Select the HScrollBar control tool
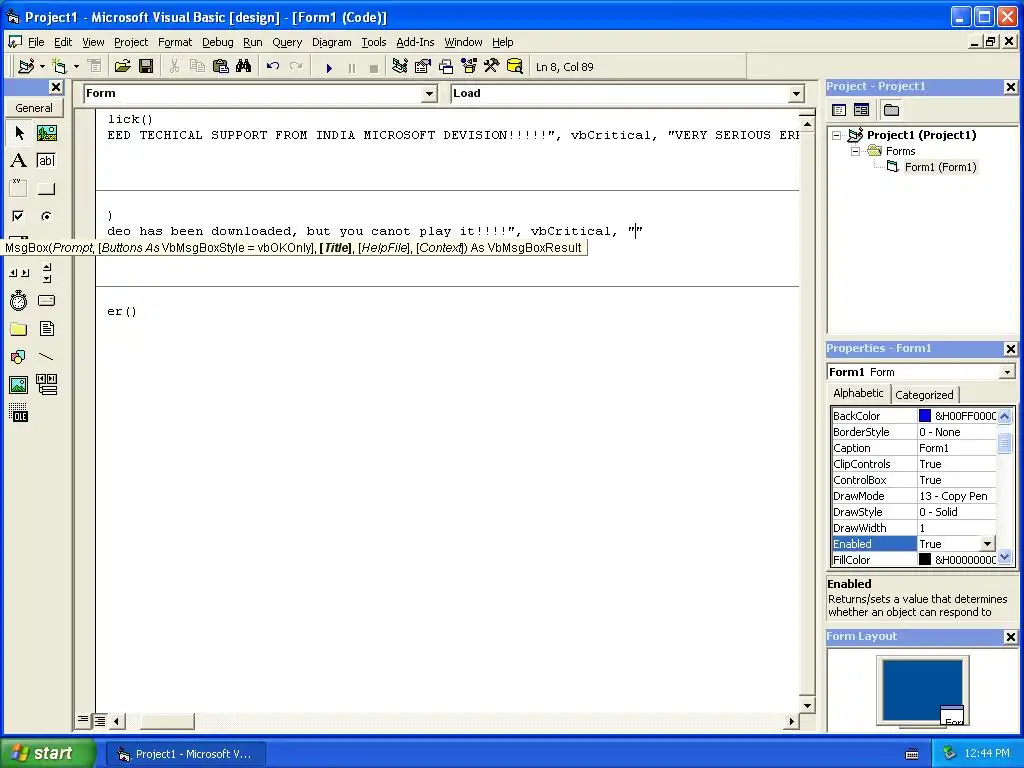The height and width of the screenshot is (768, 1024). pos(19,273)
